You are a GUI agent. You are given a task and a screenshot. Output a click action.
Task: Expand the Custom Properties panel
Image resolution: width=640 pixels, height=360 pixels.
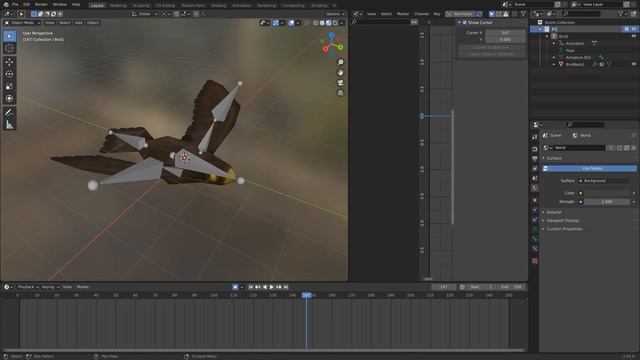coord(564,229)
